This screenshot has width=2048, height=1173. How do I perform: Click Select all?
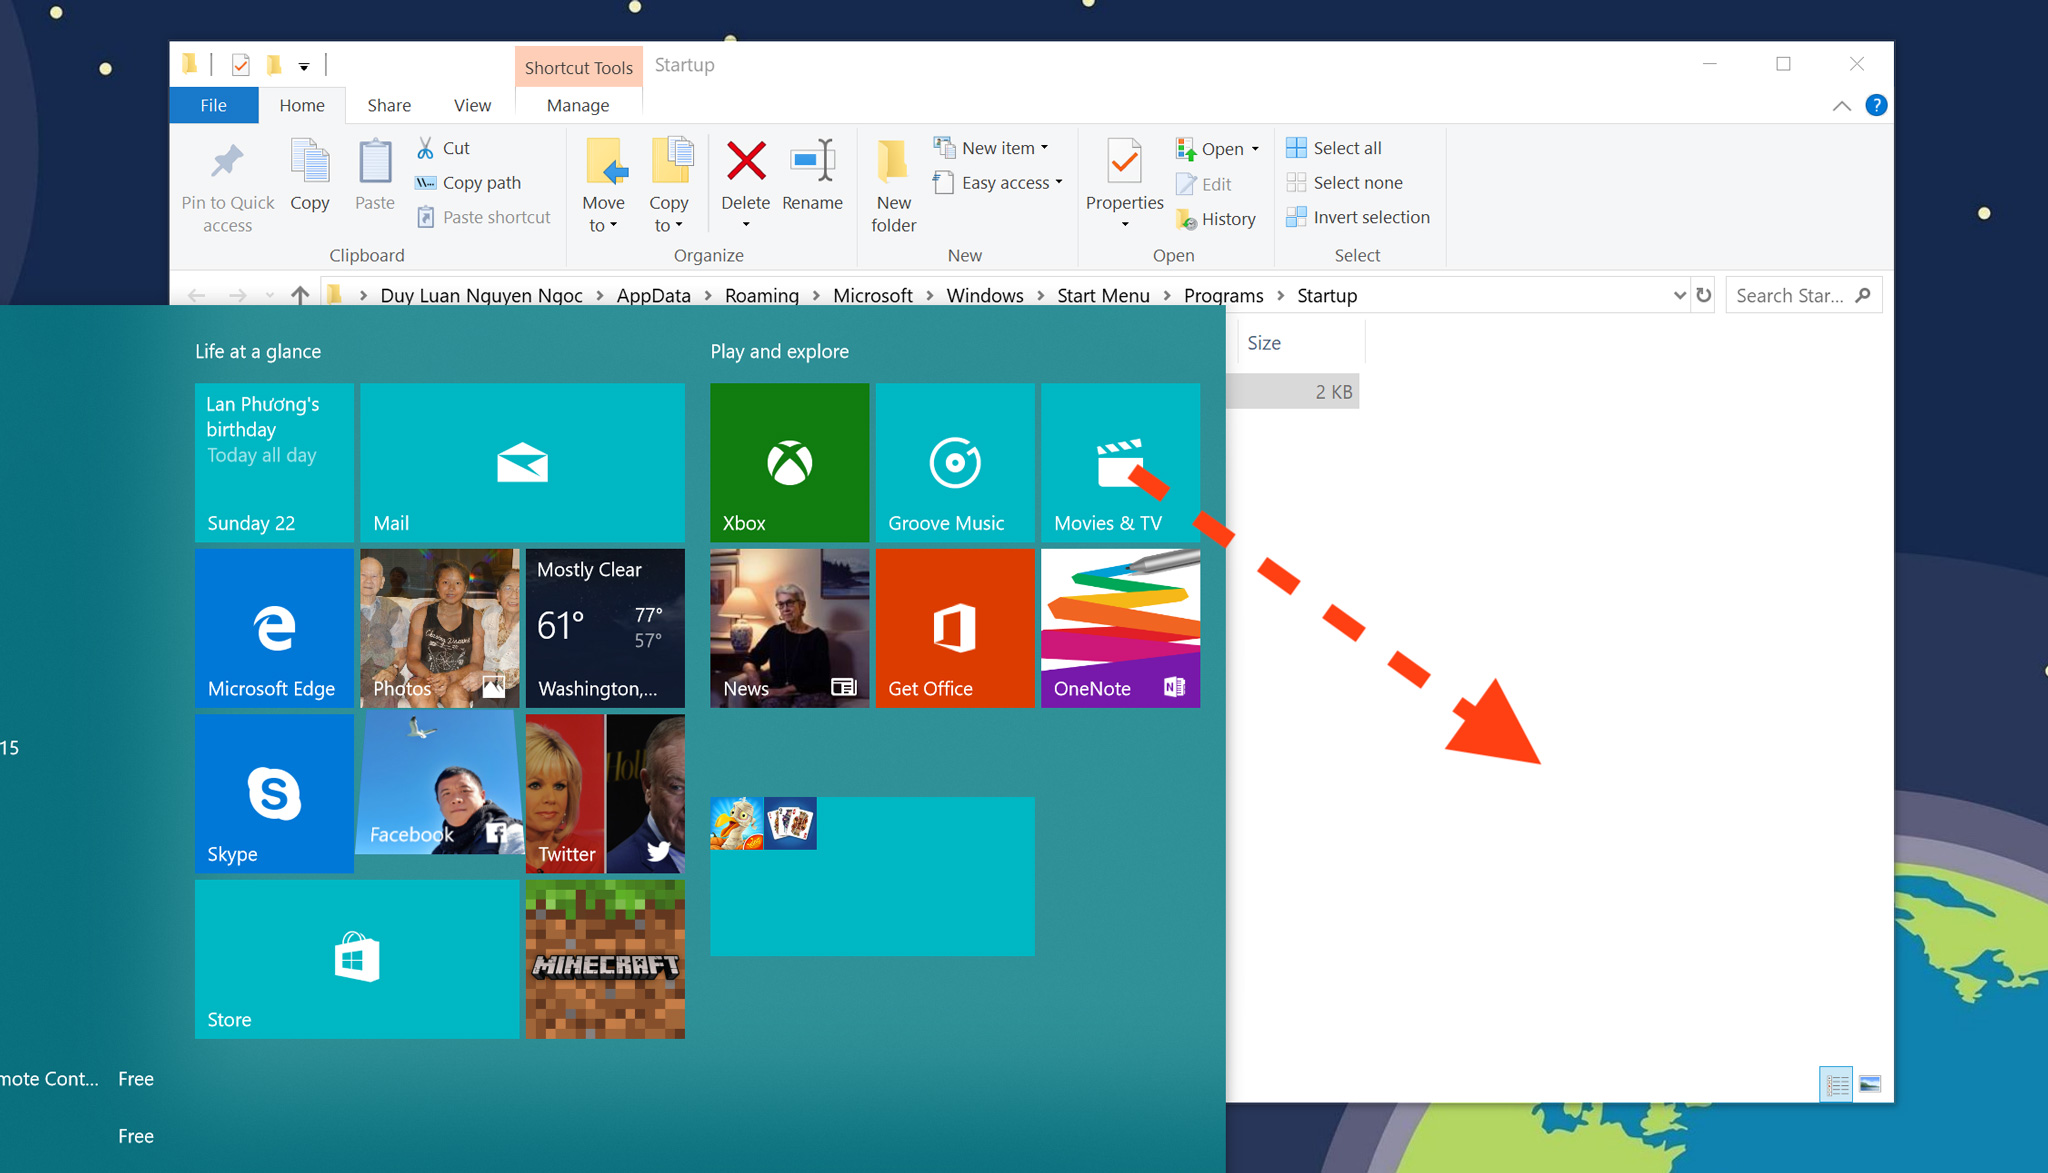pos(1334,148)
